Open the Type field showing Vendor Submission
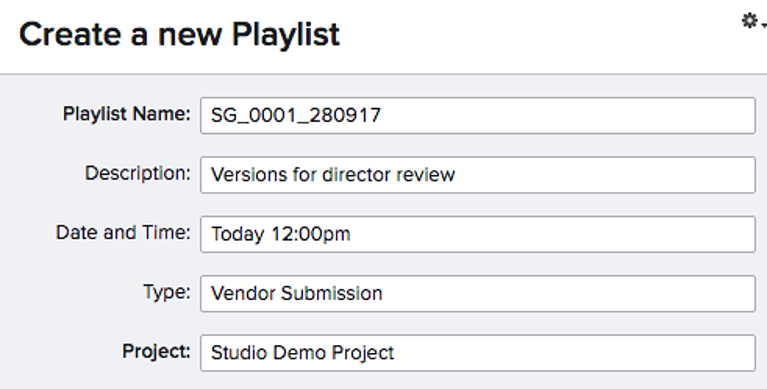 point(478,294)
